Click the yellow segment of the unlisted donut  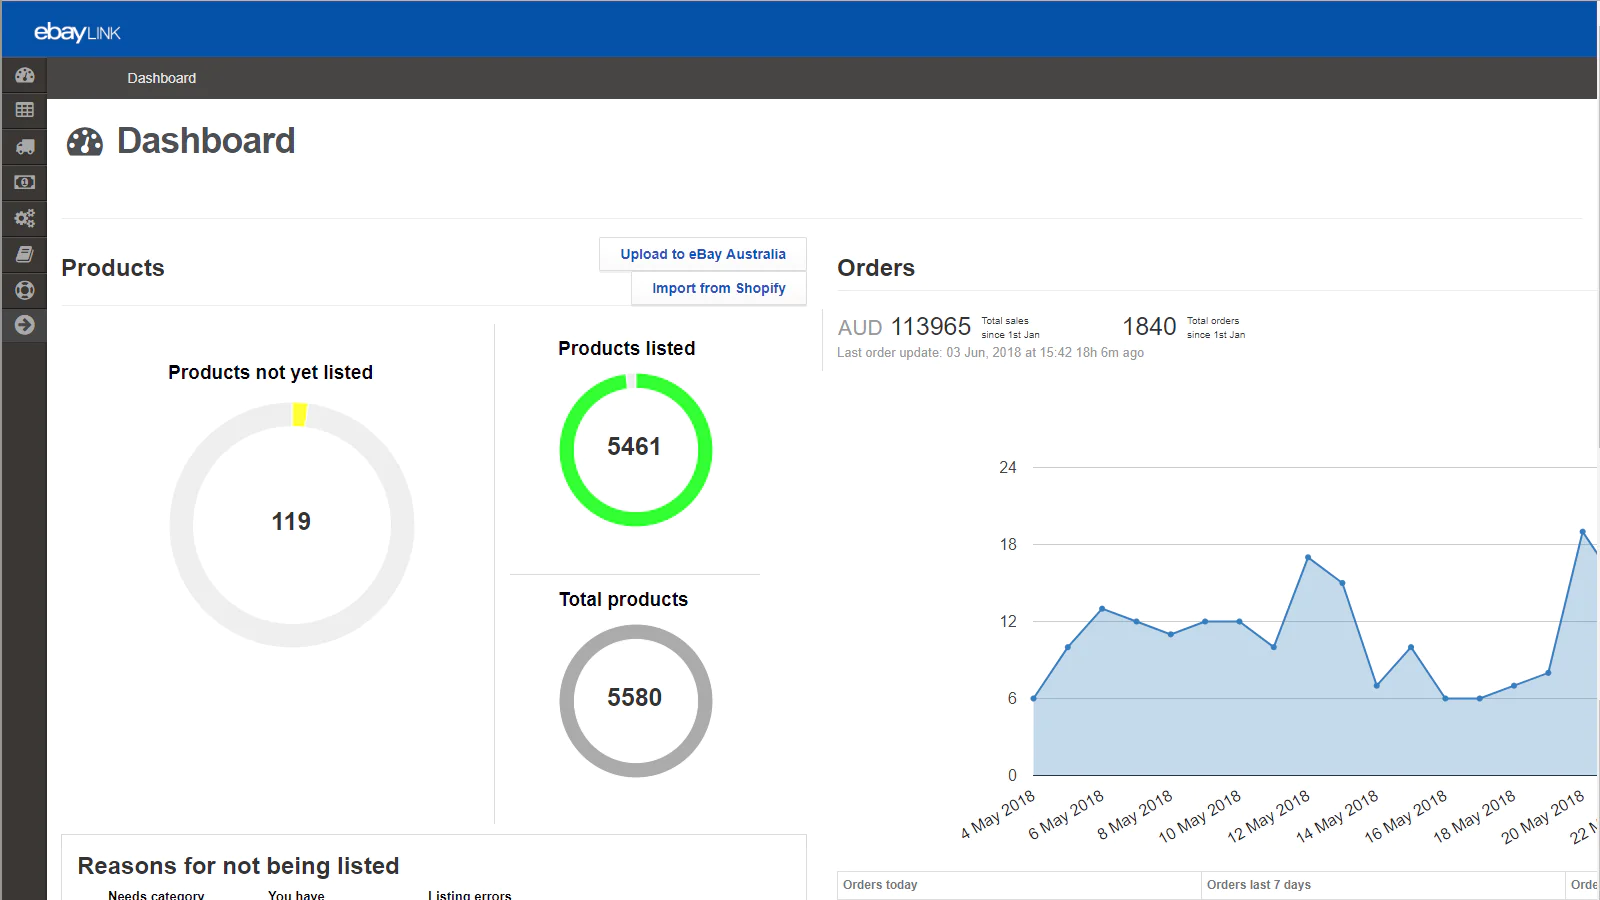(299, 414)
